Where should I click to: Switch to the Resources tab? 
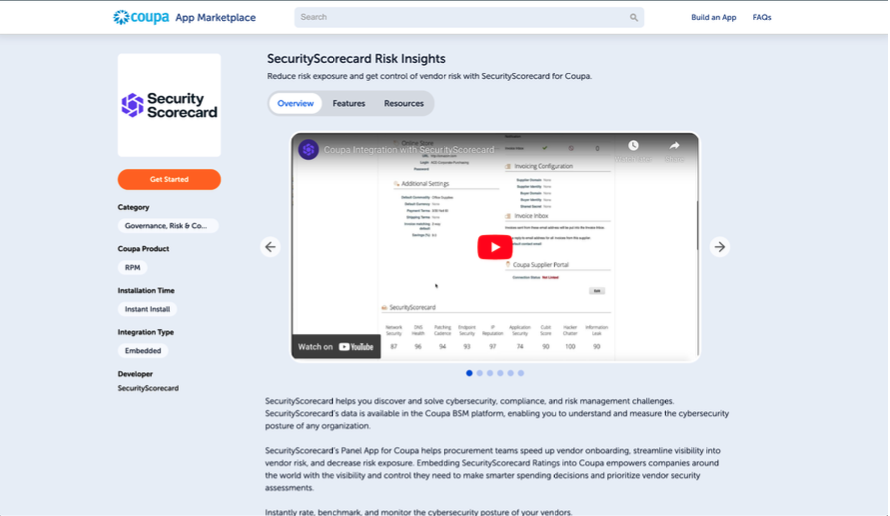tap(404, 103)
